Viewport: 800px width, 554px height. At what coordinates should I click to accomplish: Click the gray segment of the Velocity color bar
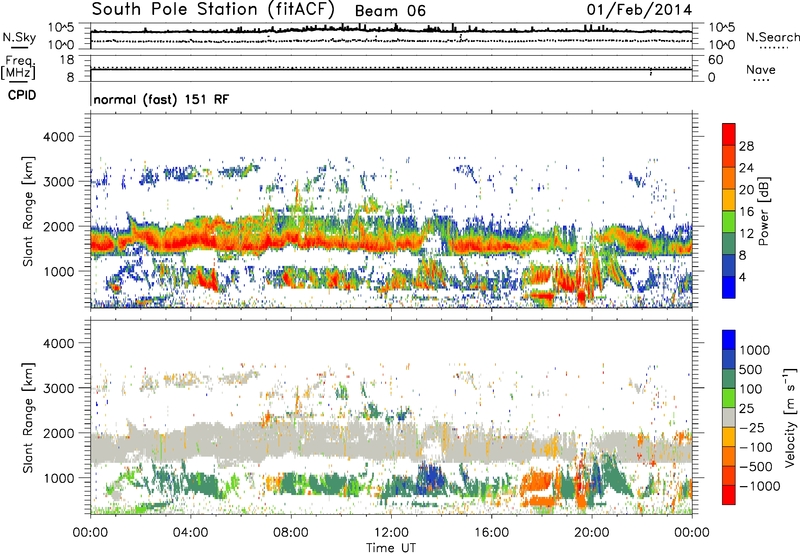729,418
